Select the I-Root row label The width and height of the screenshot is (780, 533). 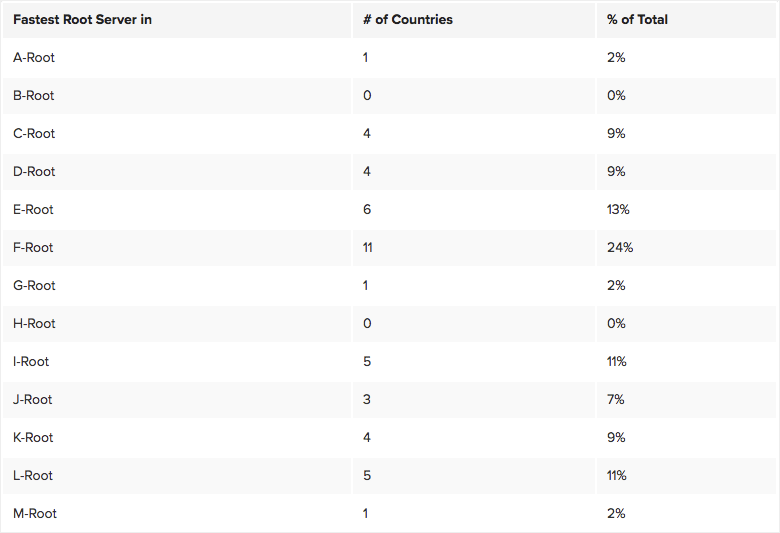click(31, 362)
